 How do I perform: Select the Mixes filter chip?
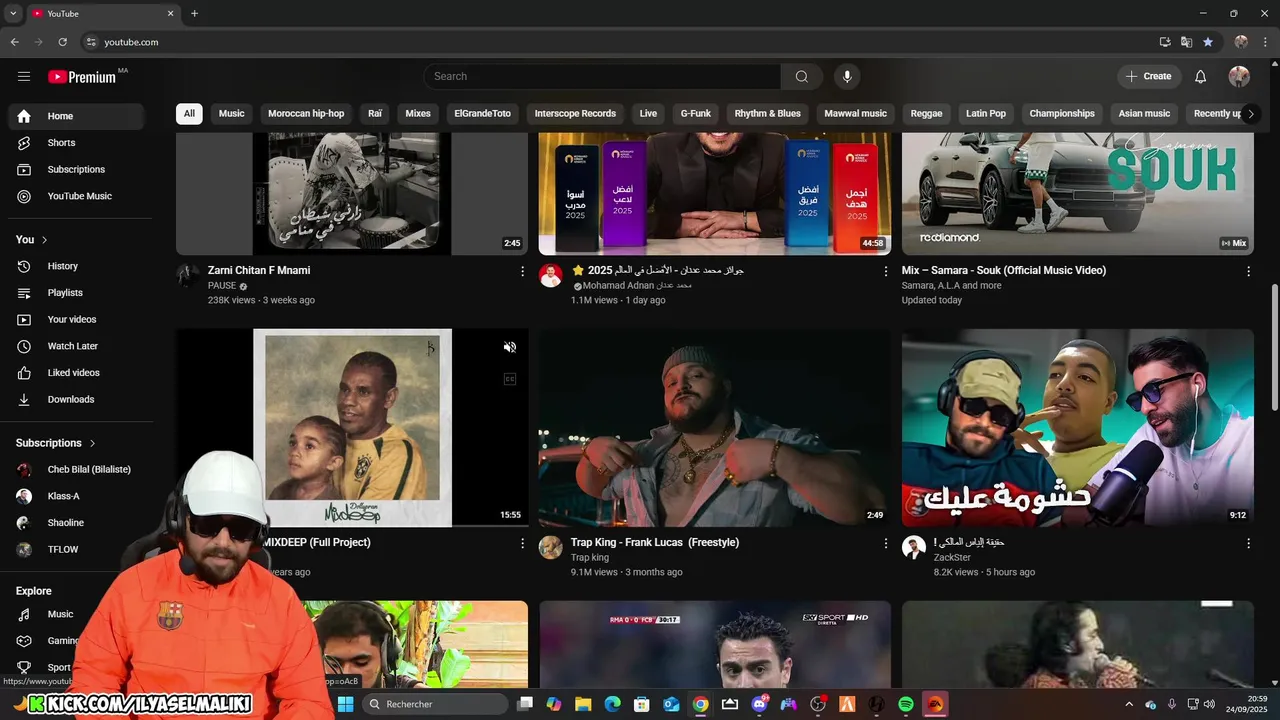(418, 113)
